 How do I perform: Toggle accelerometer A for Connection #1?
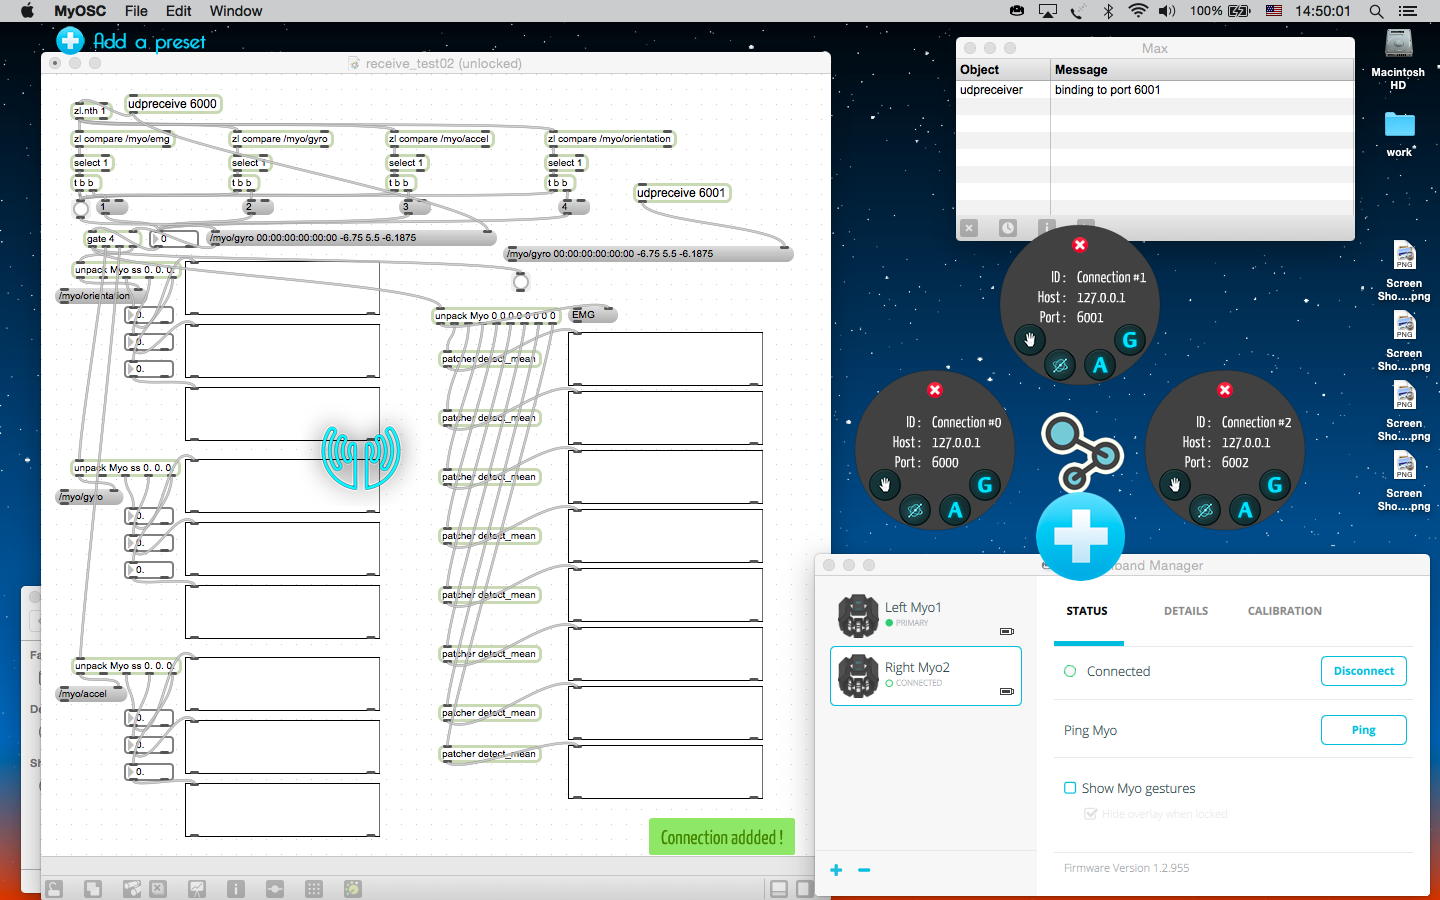pyautogui.click(x=1100, y=365)
